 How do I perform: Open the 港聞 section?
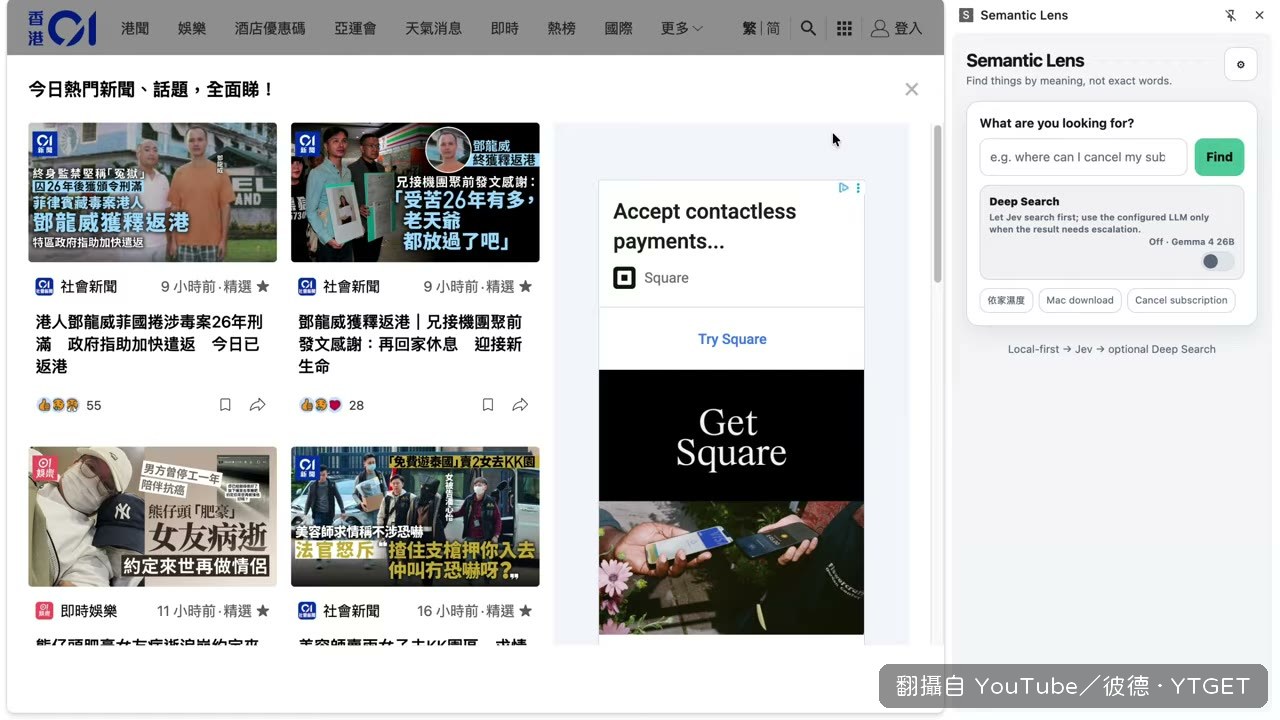[x=135, y=28]
